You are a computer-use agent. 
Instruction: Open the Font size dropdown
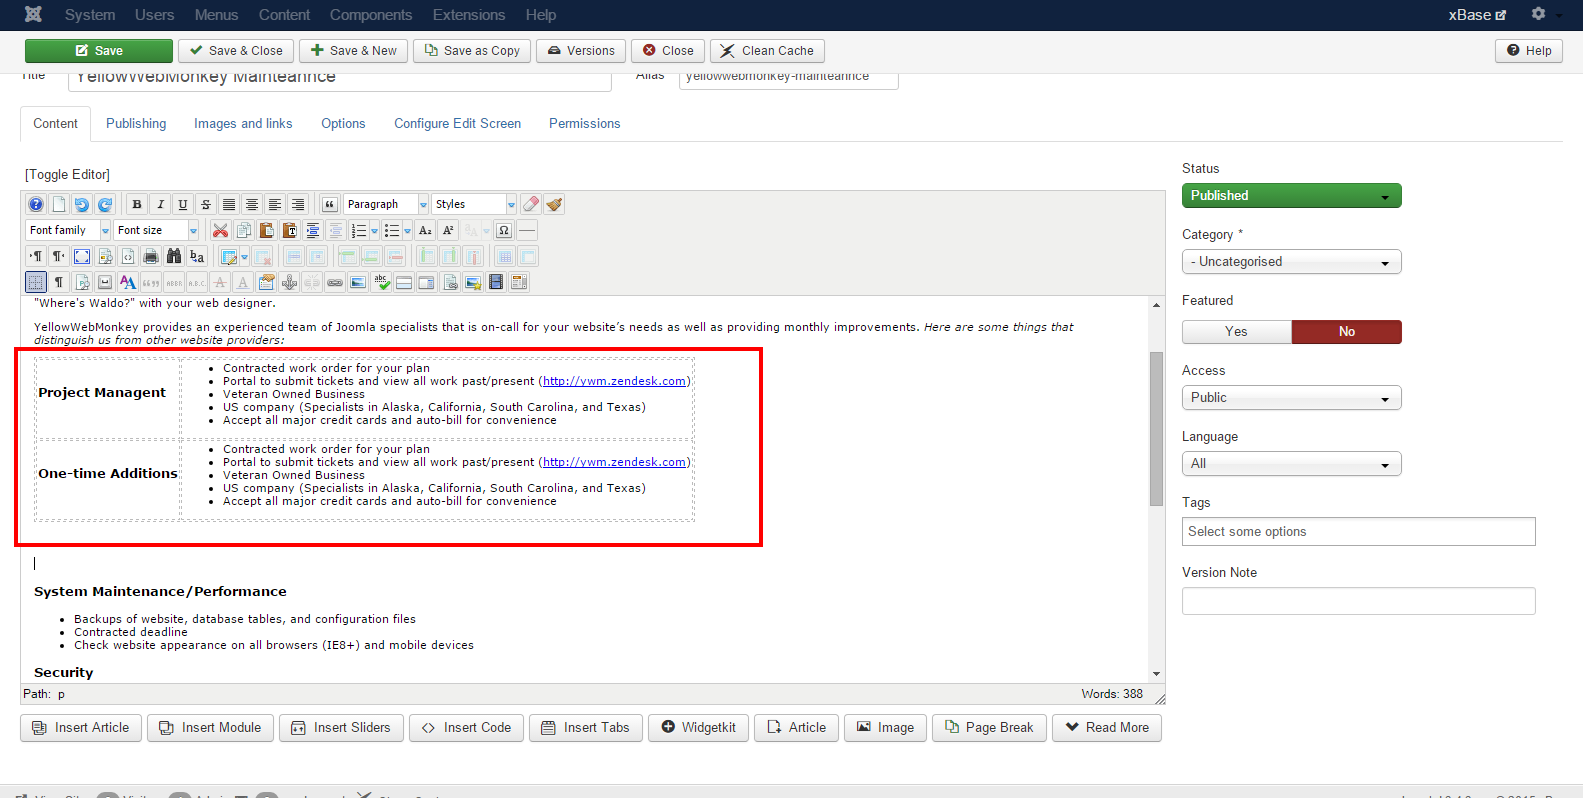point(156,230)
